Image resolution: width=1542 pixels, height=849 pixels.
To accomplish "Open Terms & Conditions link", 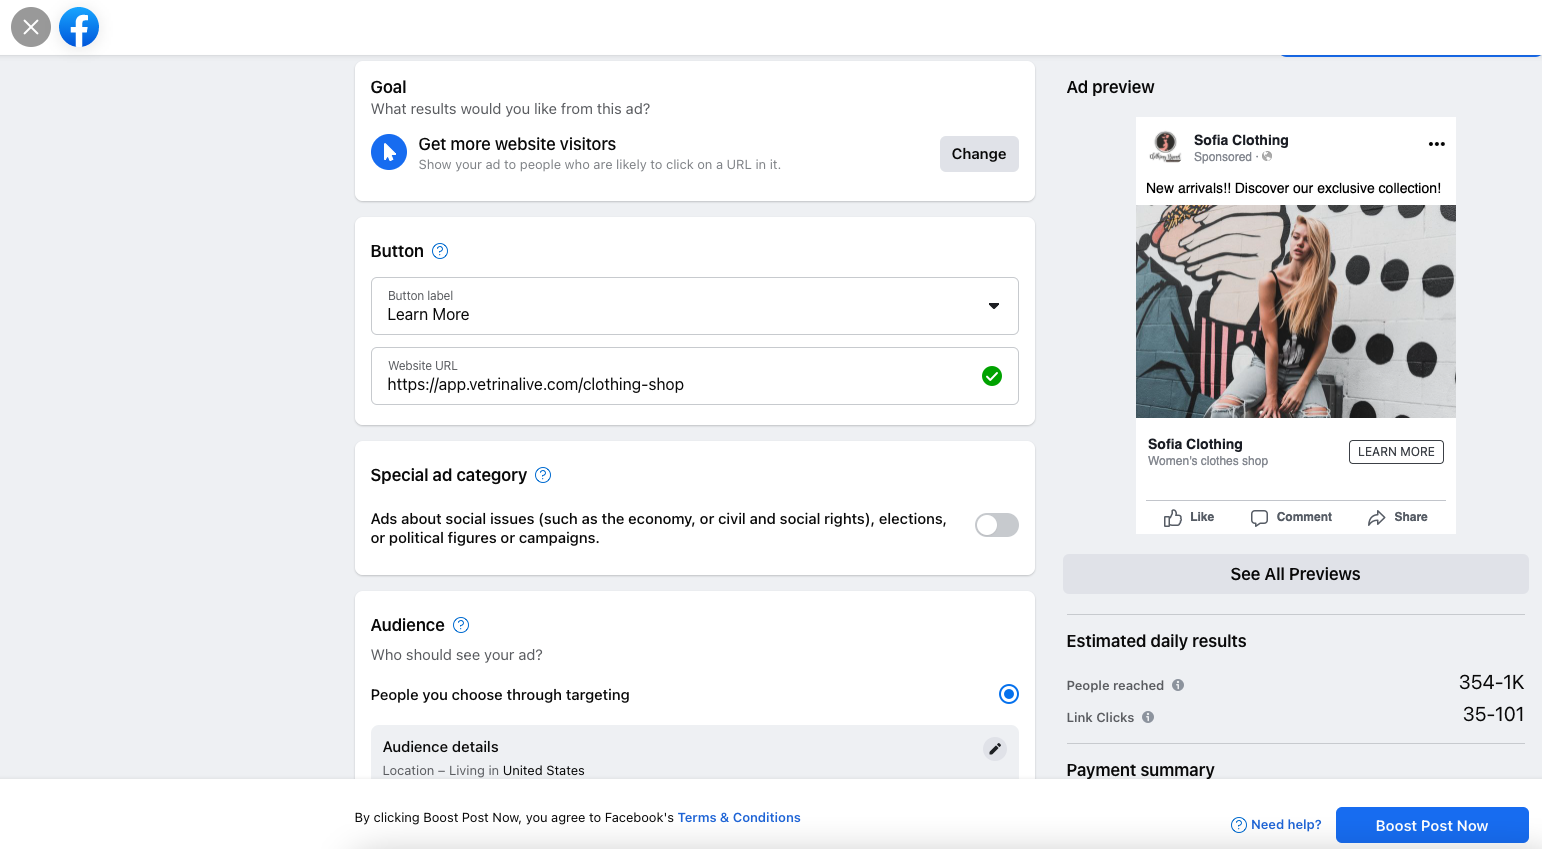I will coord(739,817).
